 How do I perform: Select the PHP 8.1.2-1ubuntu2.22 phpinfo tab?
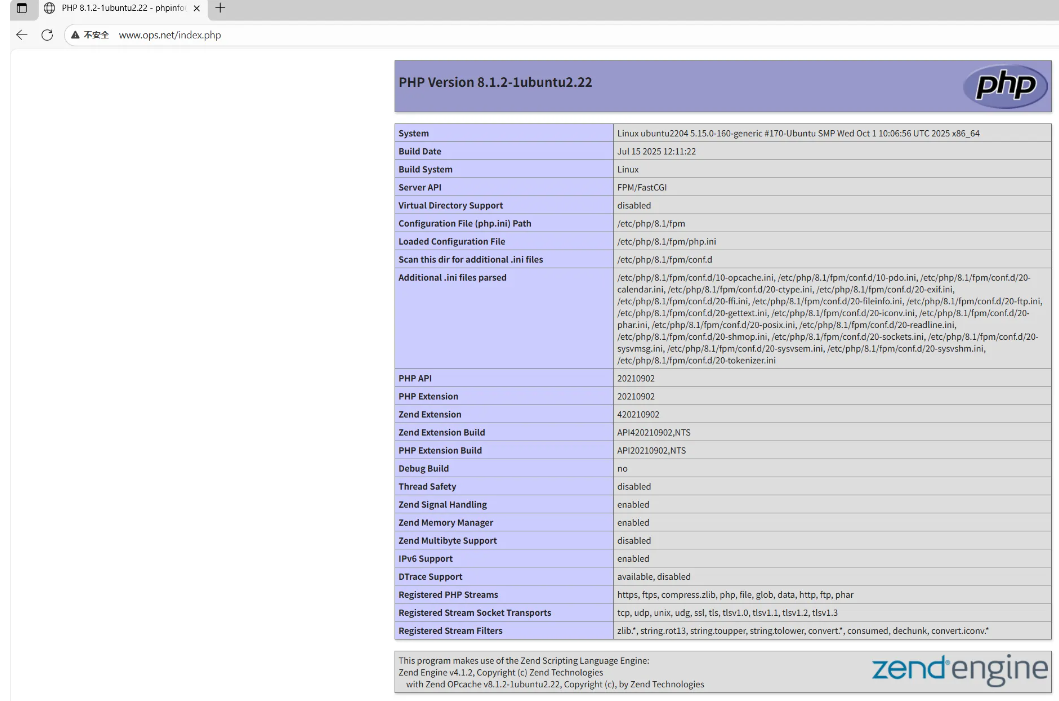[x=115, y=8]
